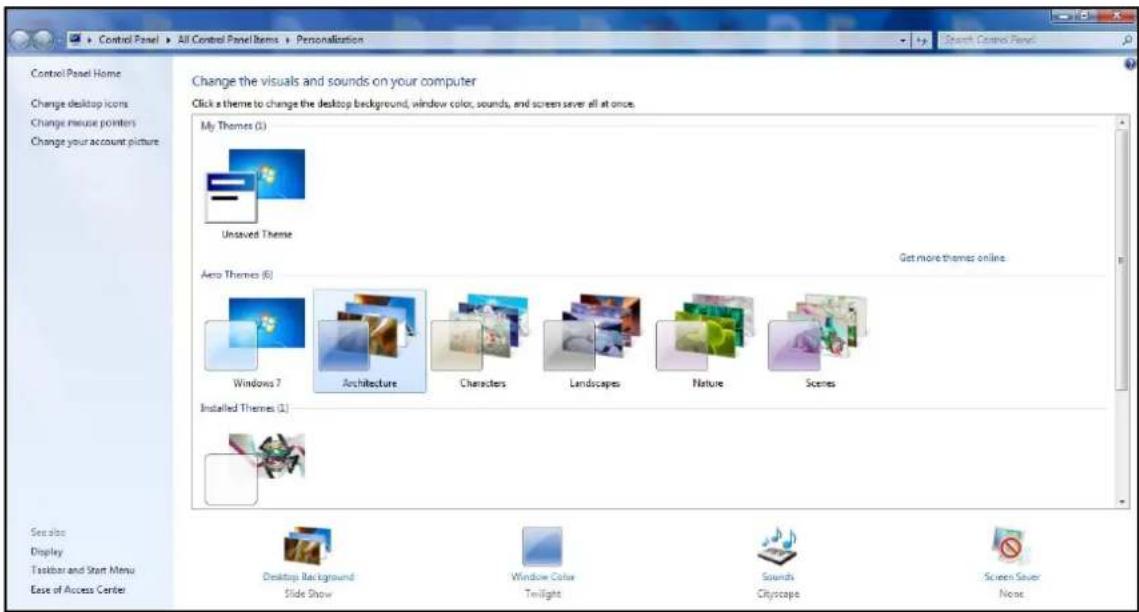Open Ease of Access Center link
Screen dimensions: 1139x612
pyautogui.click(x=78, y=589)
